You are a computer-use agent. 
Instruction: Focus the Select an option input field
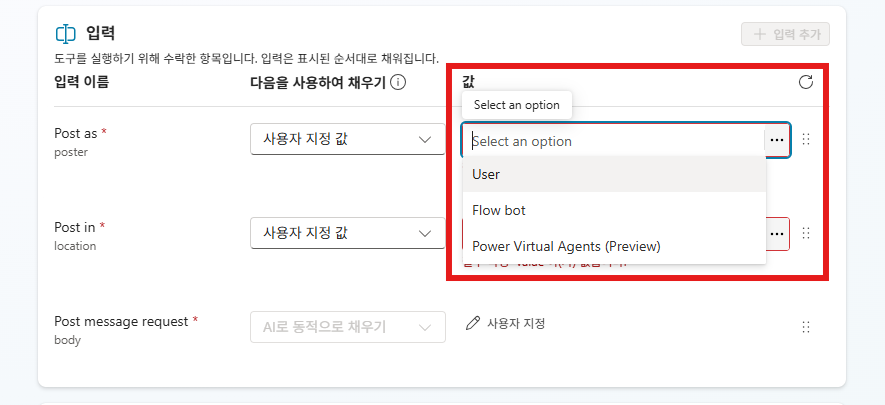pyautogui.click(x=615, y=140)
